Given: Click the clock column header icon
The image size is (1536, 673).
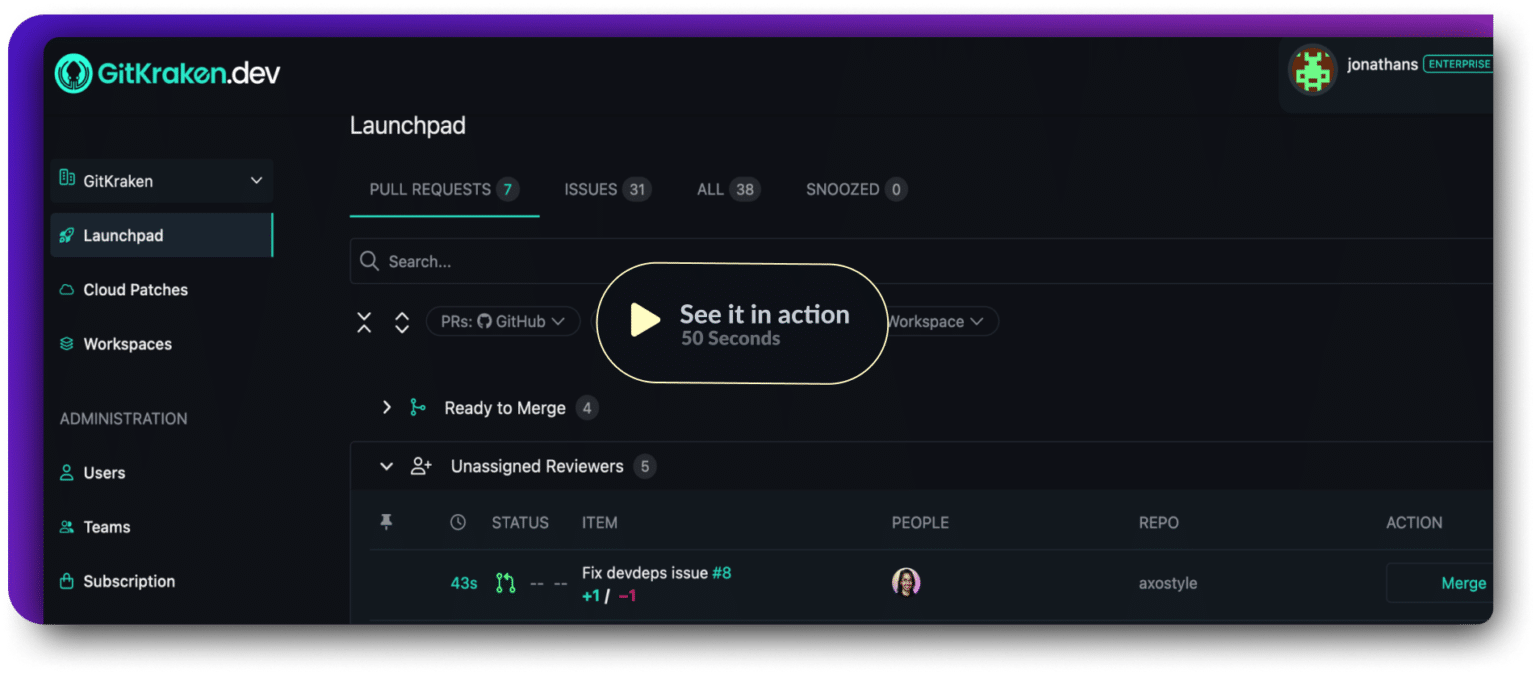Looking at the screenshot, I should [x=458, y=522].
